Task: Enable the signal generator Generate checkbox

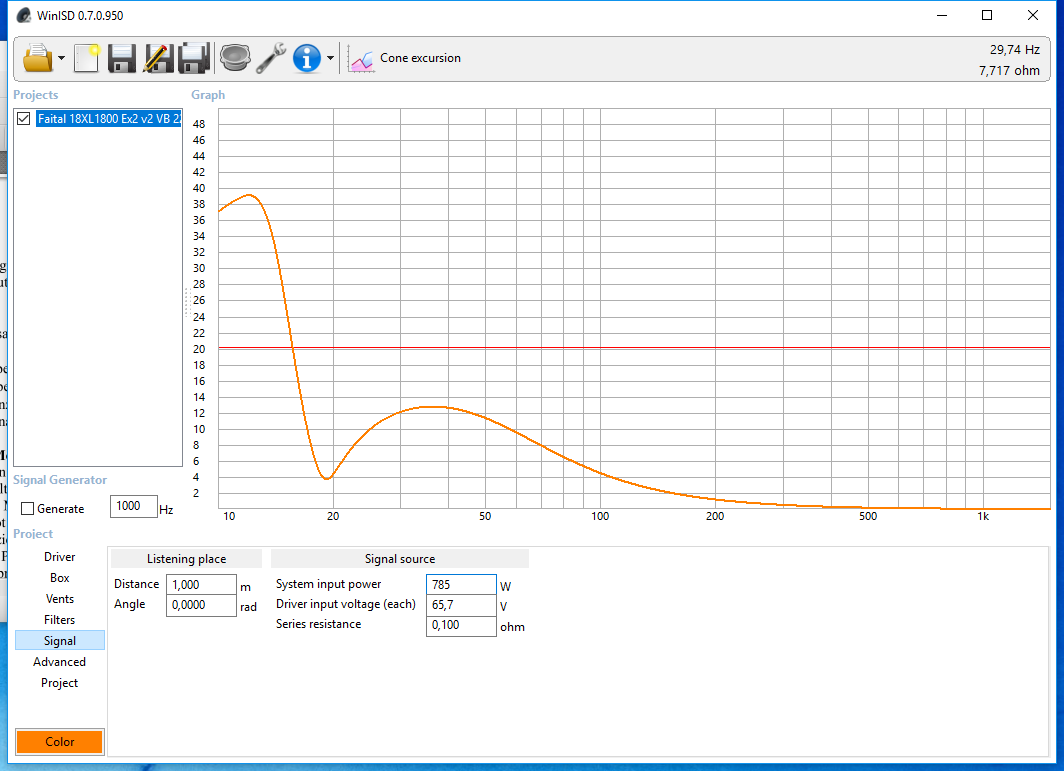Action: click(x=28, y=509)
